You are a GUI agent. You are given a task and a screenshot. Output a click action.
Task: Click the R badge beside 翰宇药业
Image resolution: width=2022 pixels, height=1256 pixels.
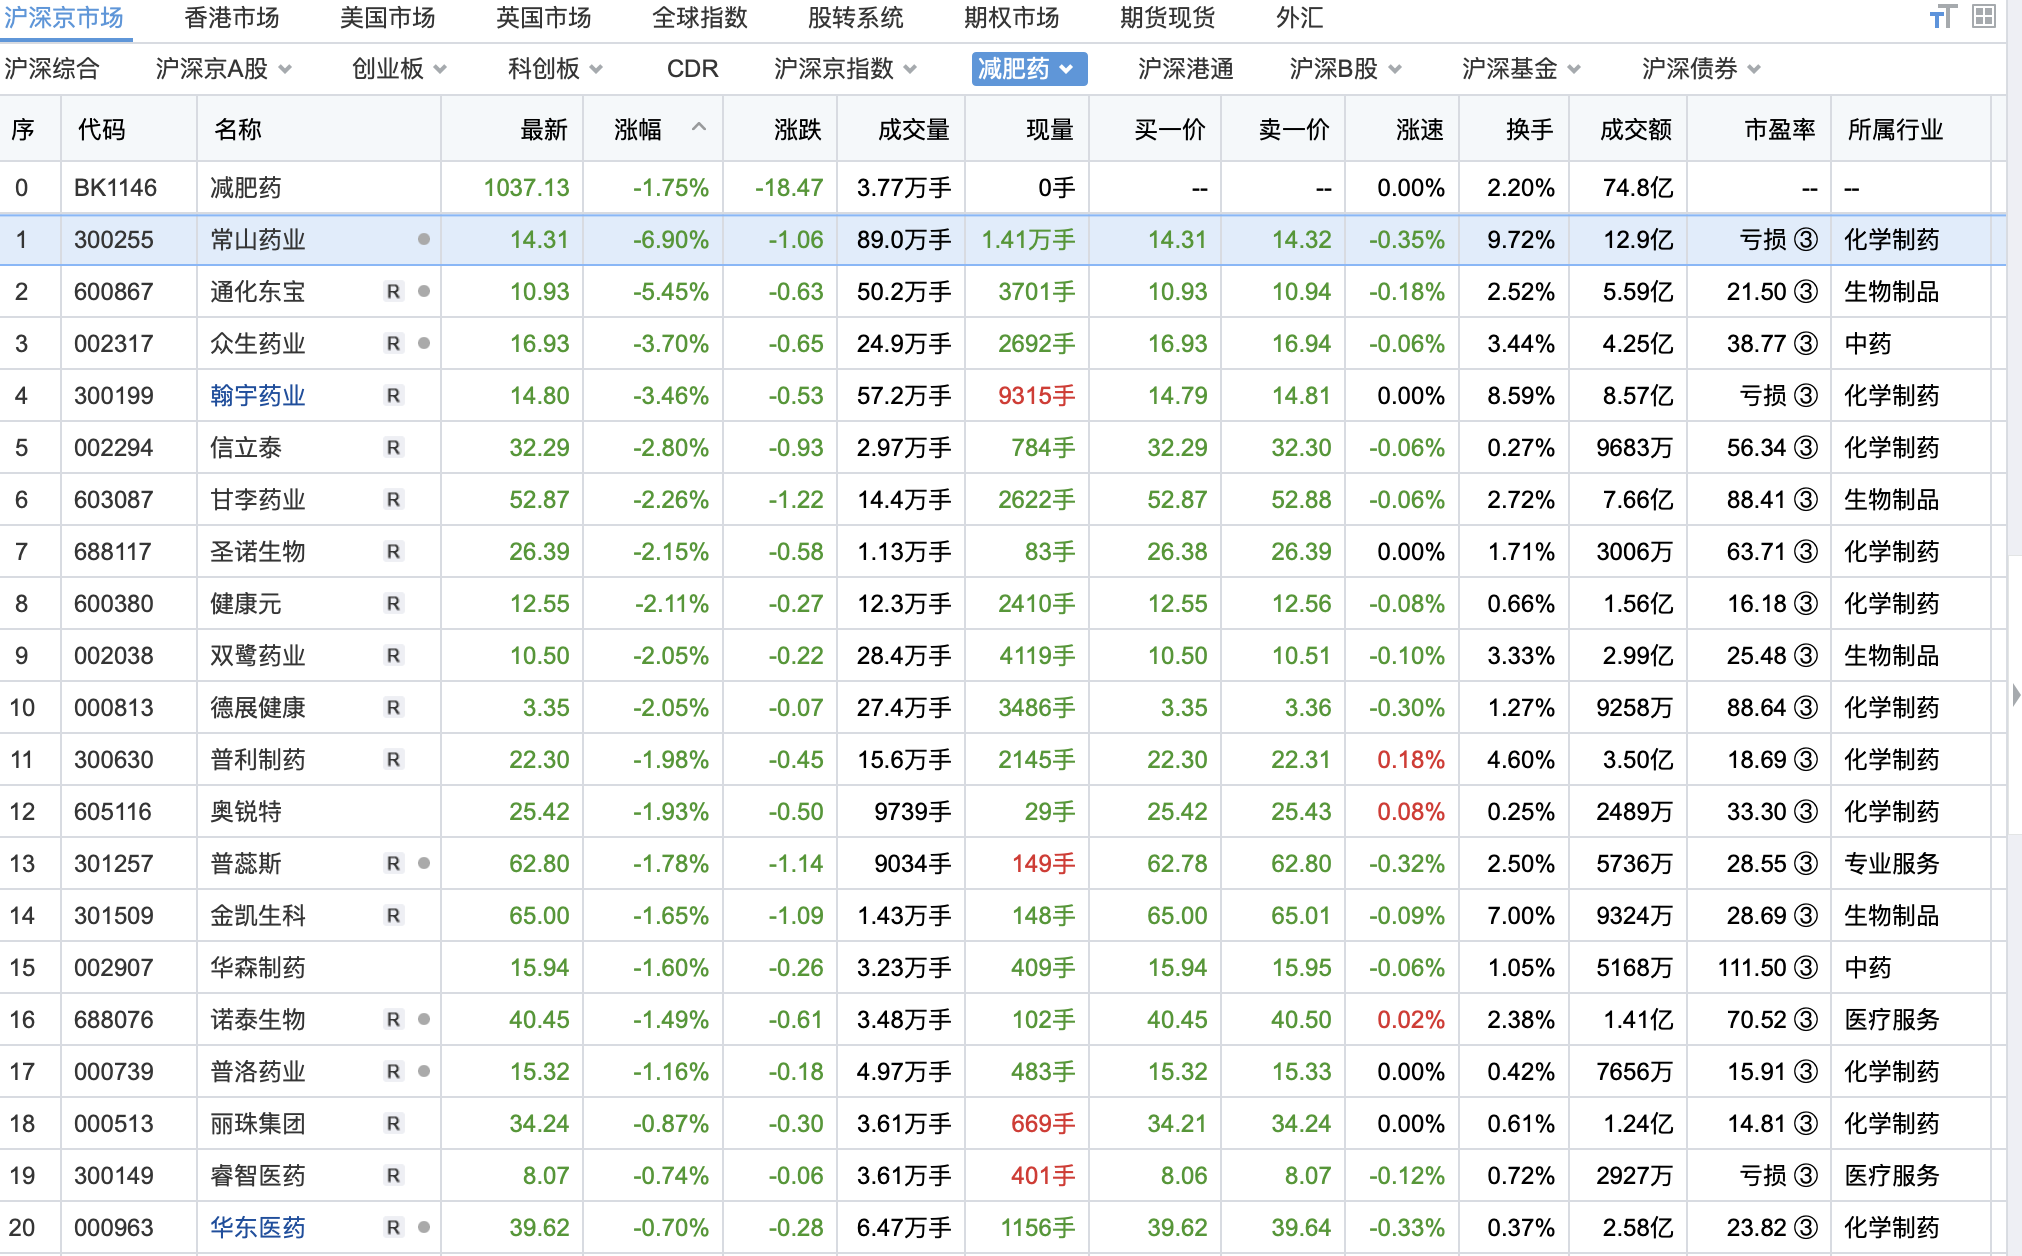(x=394, y=396)
